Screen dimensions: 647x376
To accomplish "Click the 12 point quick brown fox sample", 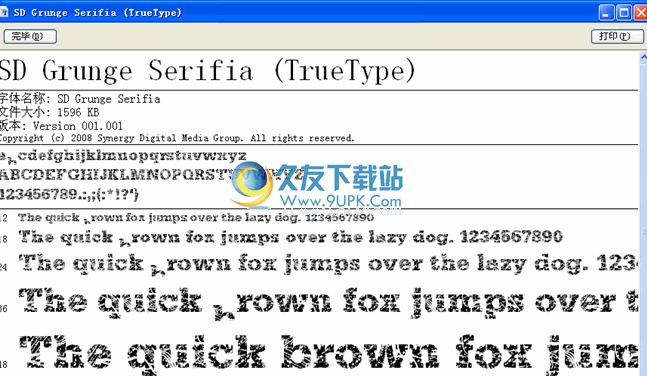I will (196, 218).
